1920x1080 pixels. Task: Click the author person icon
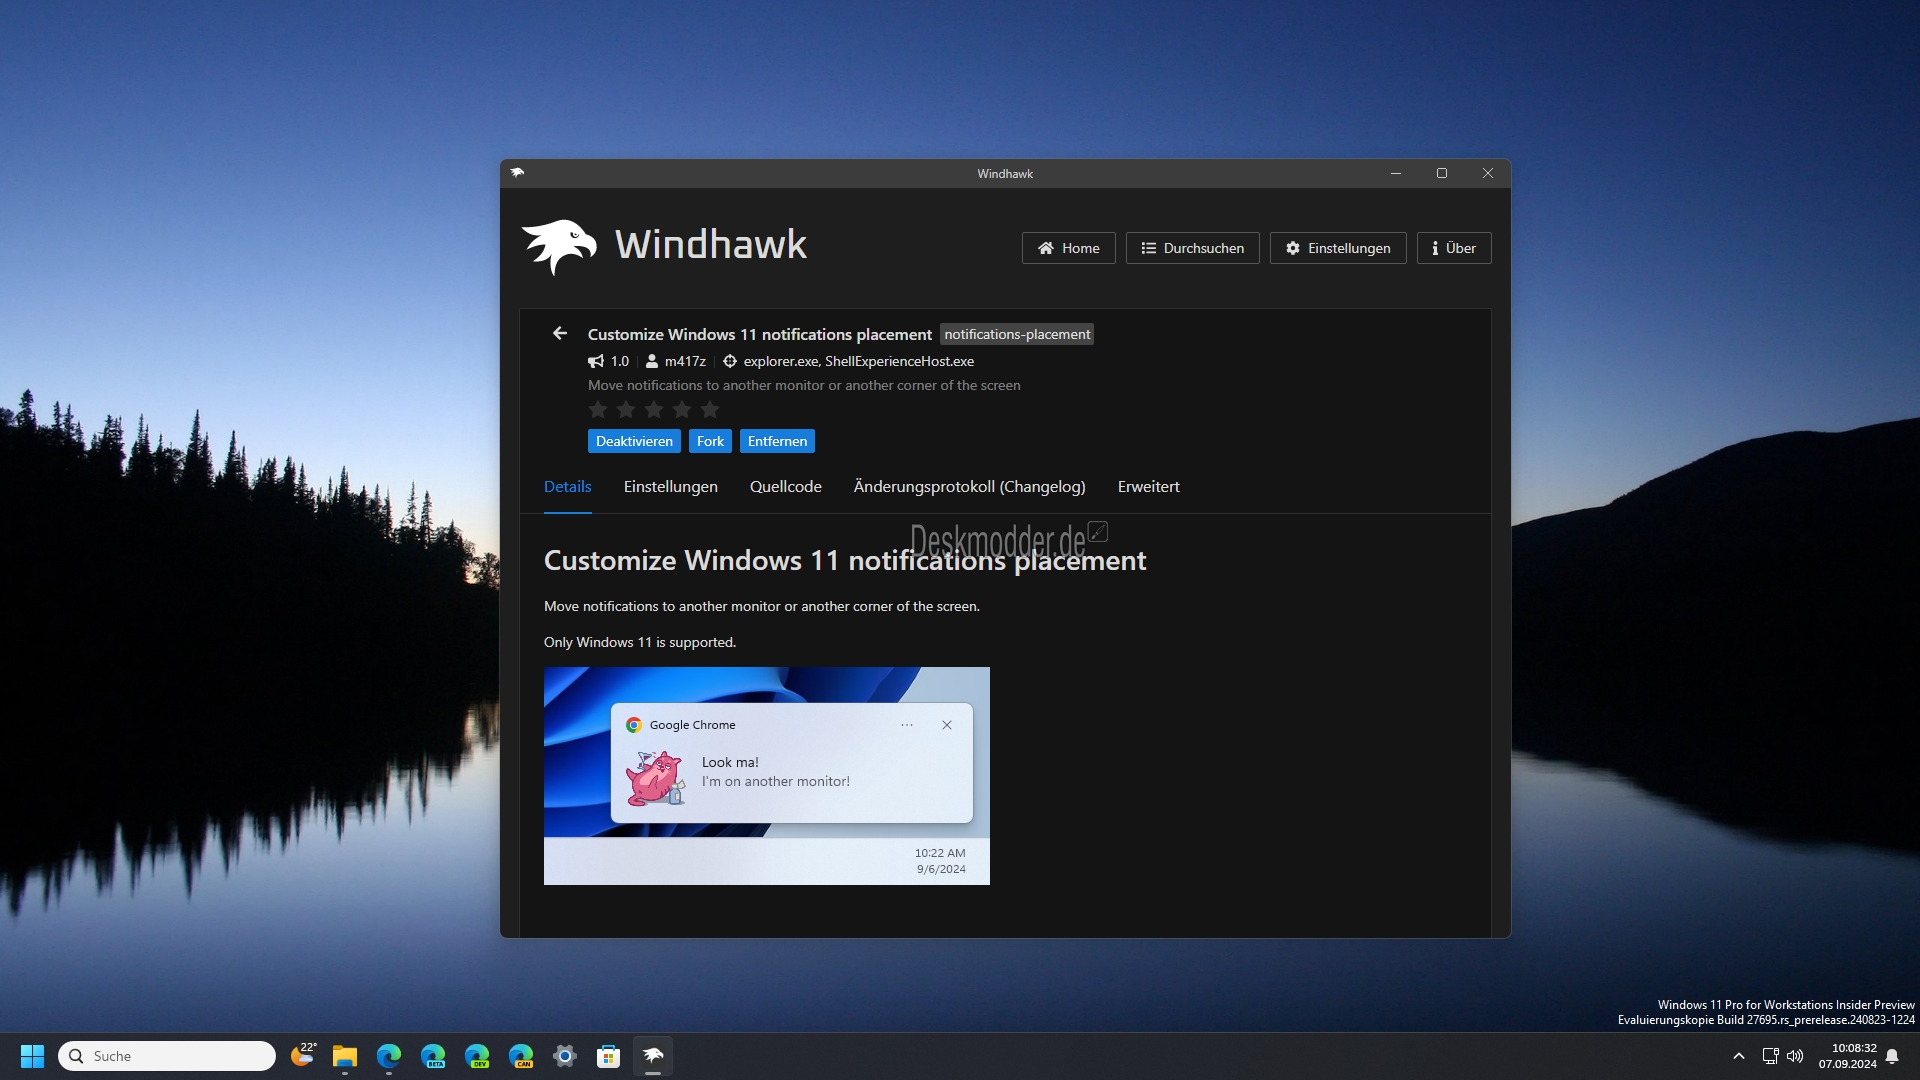pos(652,361)
